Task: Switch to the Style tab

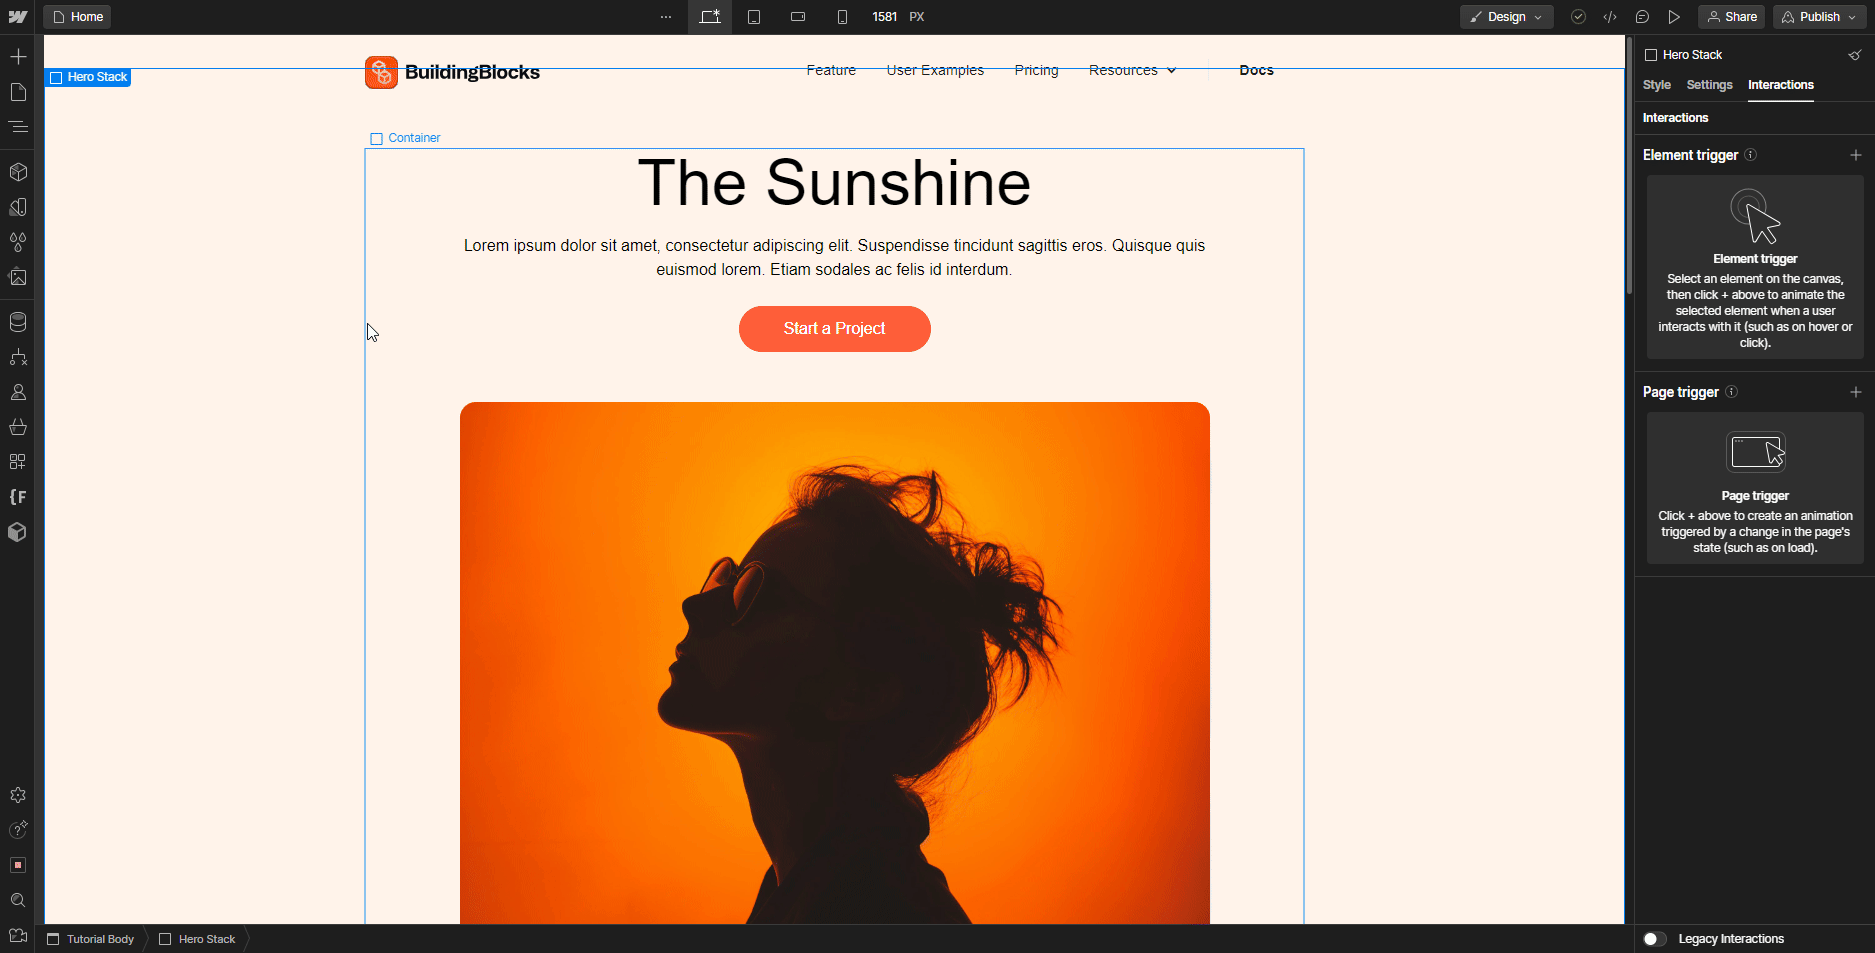Action: (1656, 85)
